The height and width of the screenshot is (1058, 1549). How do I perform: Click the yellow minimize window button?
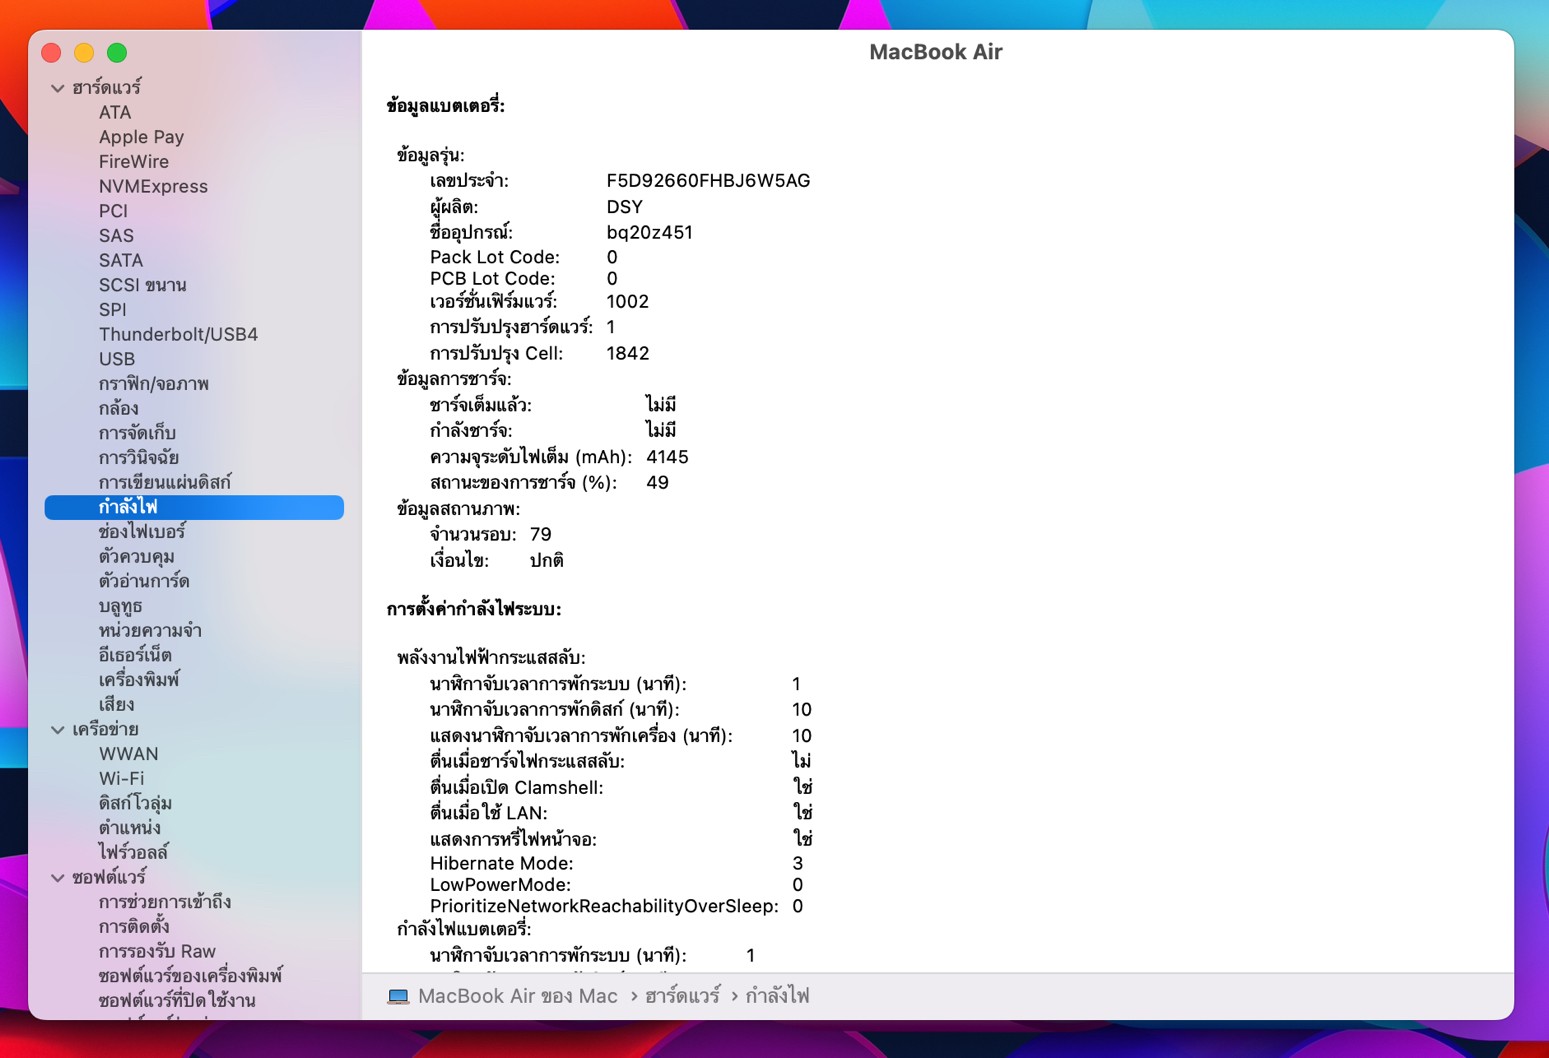(84, 53)
